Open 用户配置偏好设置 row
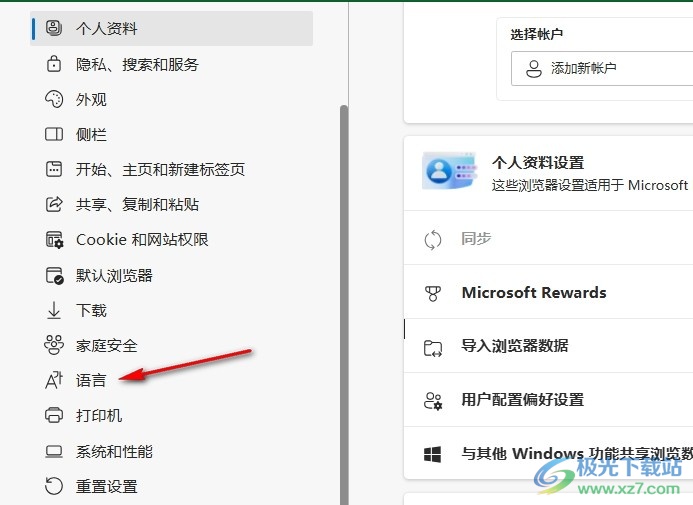The width and height of the screenshot is (693, 505). [x=548, y=400]
